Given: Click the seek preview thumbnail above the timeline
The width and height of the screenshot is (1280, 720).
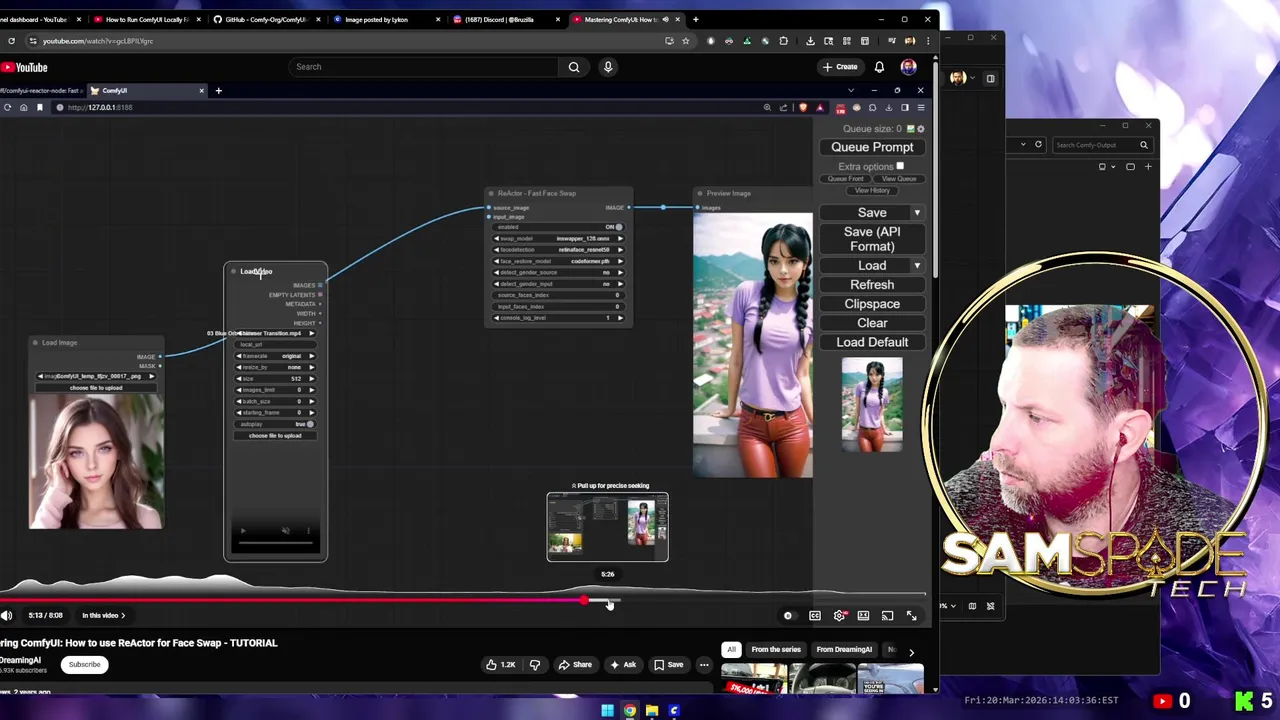Looking at the screenshot, I should click(608, 527).
